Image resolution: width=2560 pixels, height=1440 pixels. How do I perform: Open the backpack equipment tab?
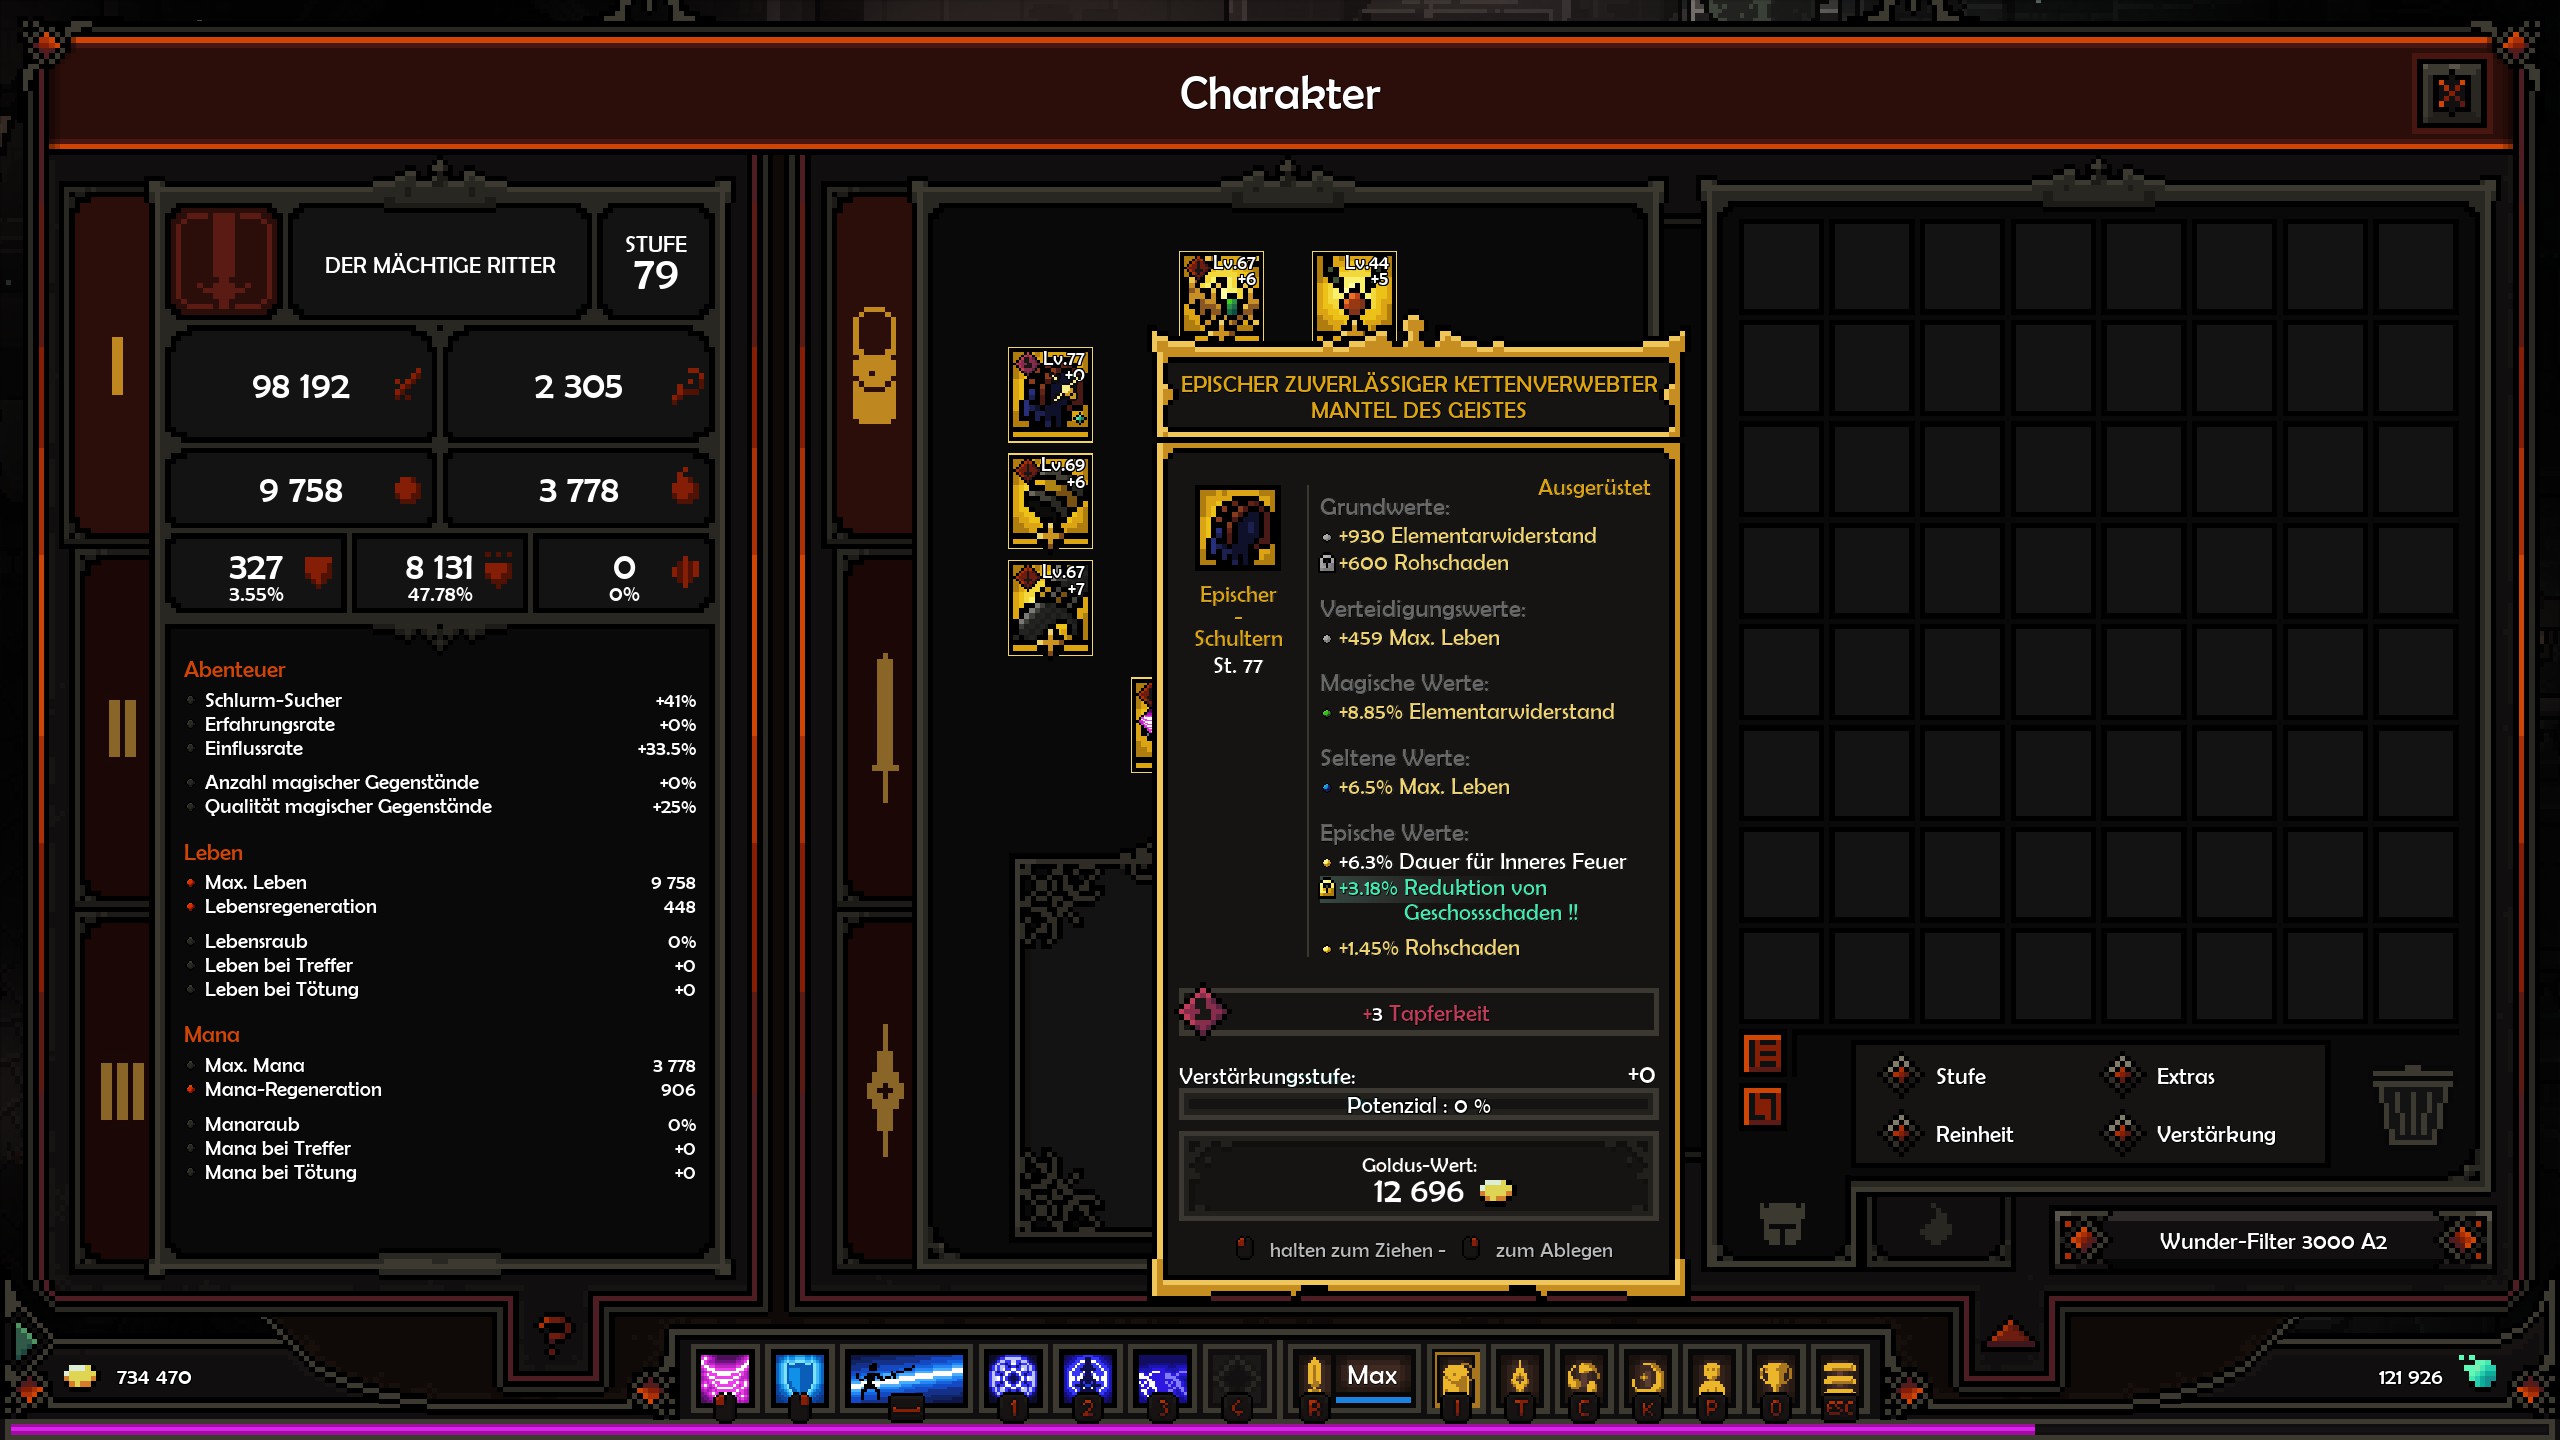(x=874, y=366)
